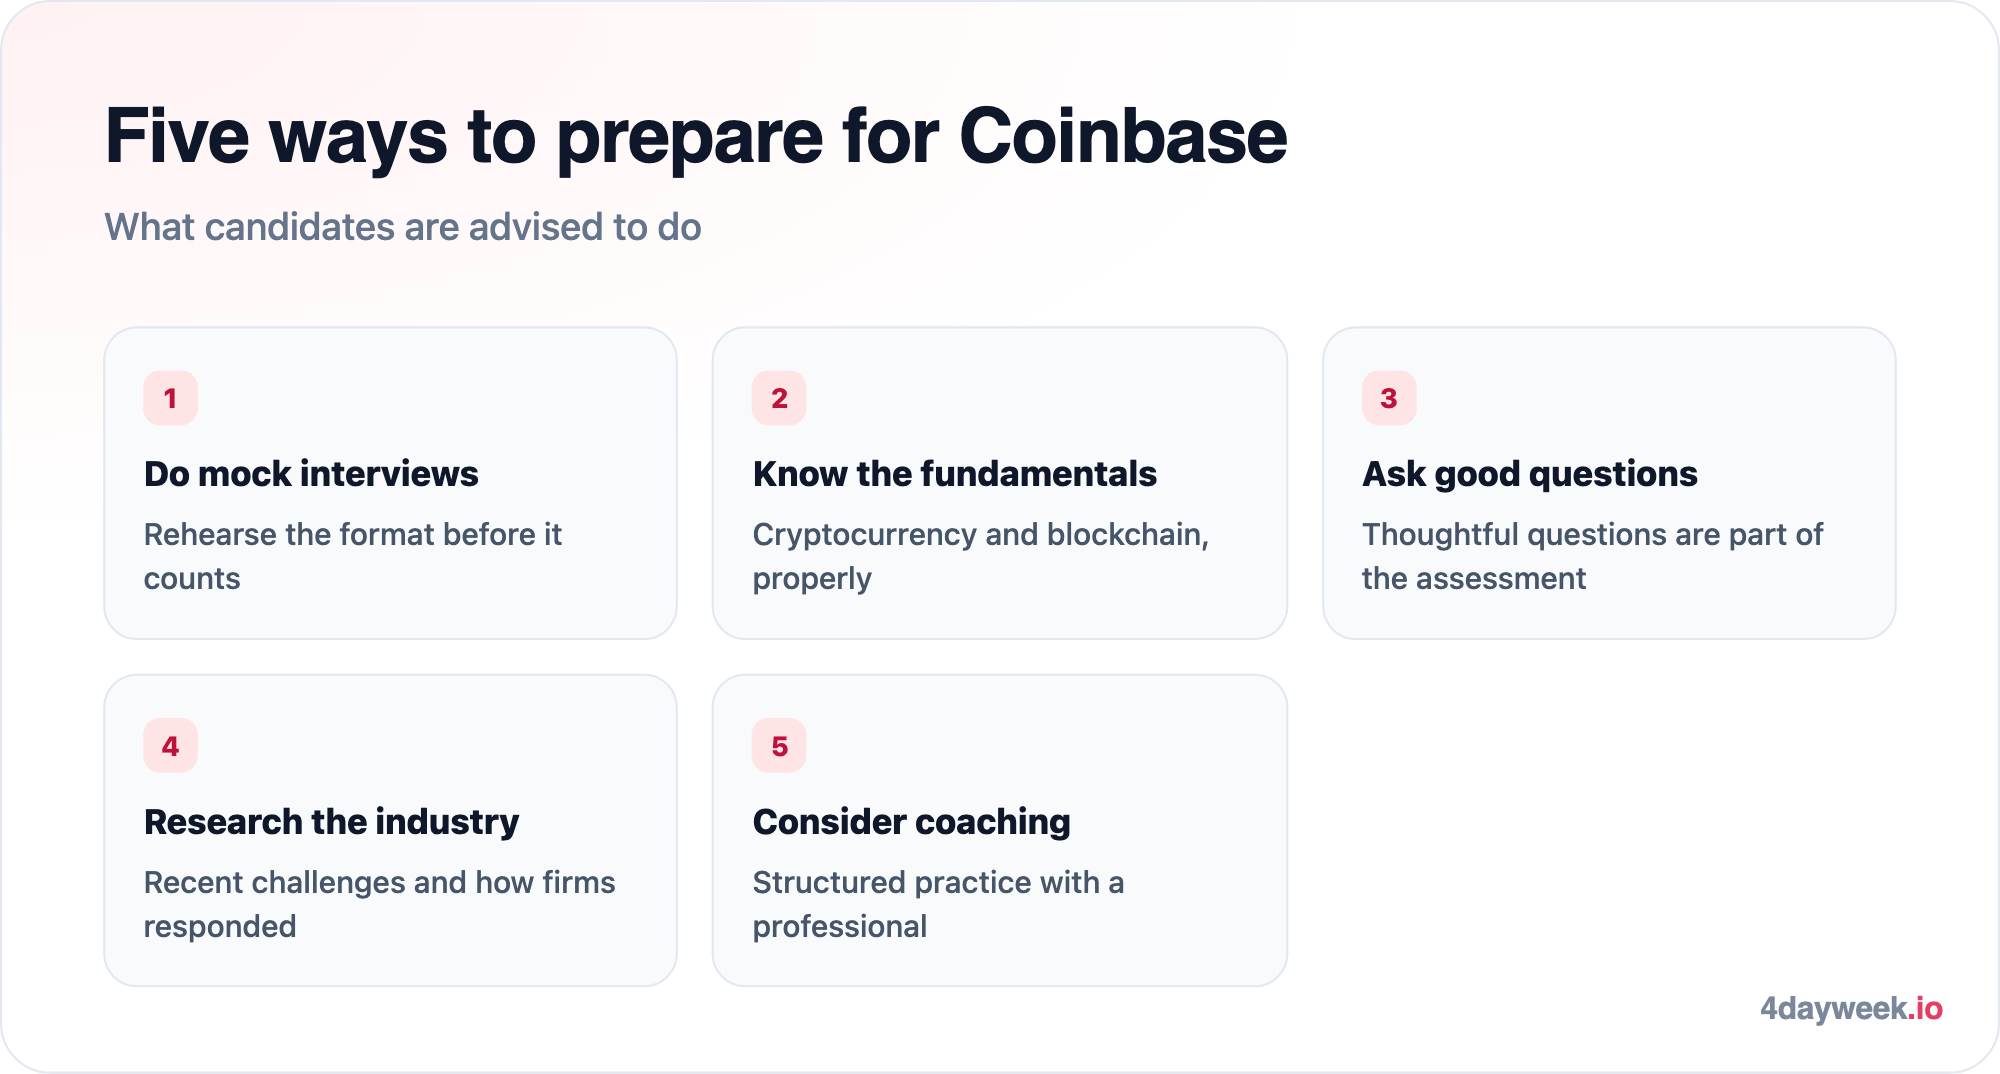
Task: Select the 'Know the fundamentals' heading
Action: point(955,474)
